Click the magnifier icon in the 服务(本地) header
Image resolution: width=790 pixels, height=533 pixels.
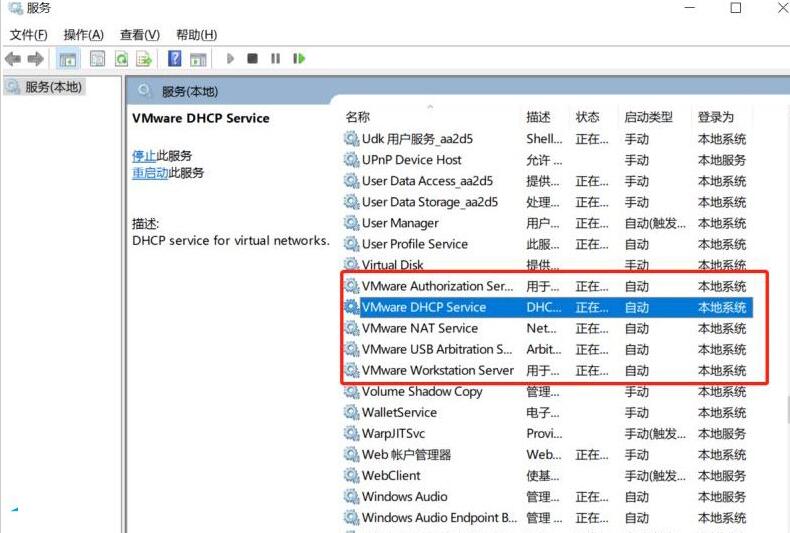tap(144, 91)
